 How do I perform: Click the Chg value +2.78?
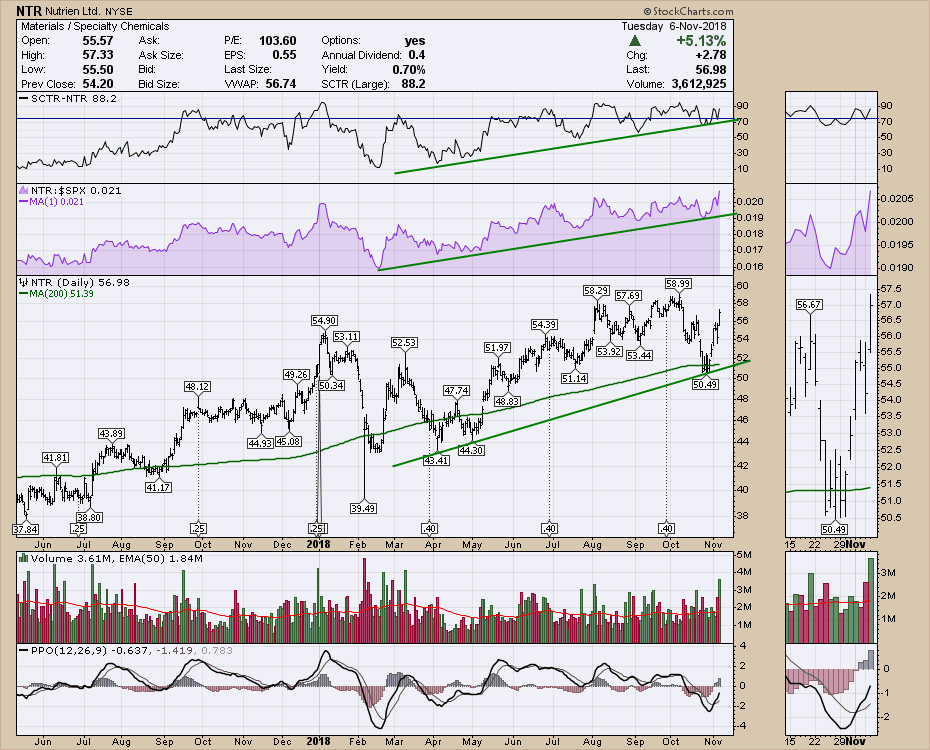tap(710, 55)
